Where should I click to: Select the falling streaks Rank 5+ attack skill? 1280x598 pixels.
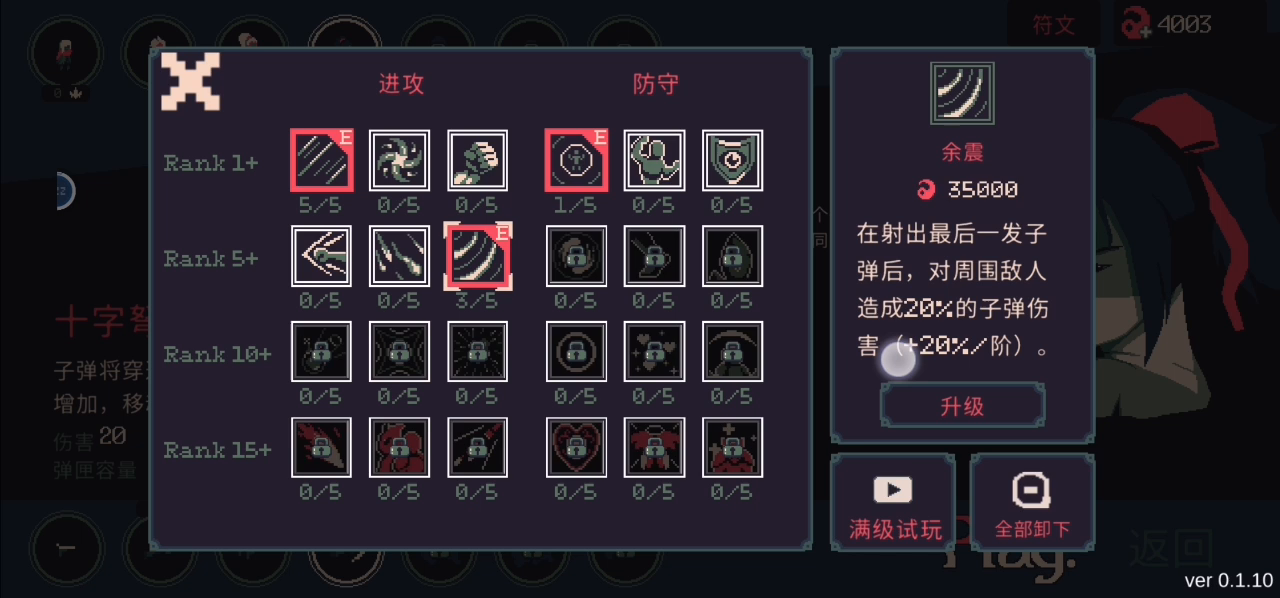399,256
